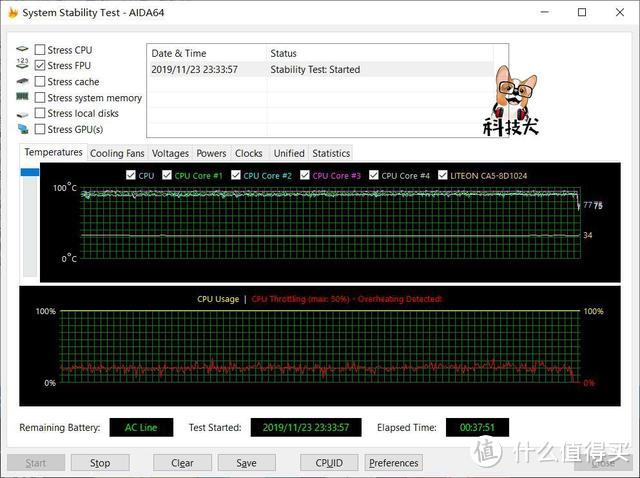
Task: Uncheck the Stress FPU checkbox
Action: click(40, 65)
